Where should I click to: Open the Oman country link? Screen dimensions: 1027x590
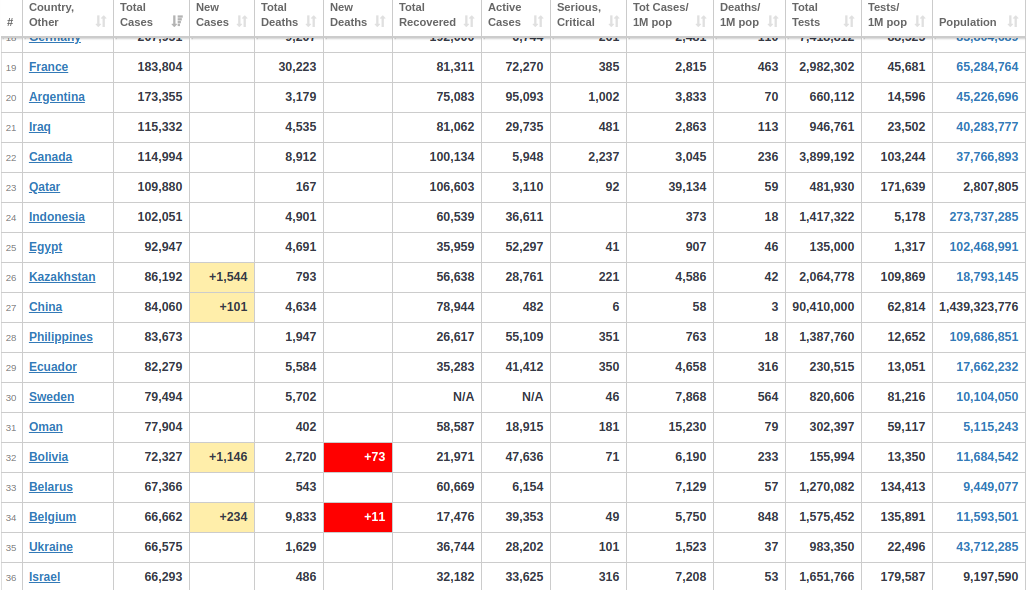46,427
